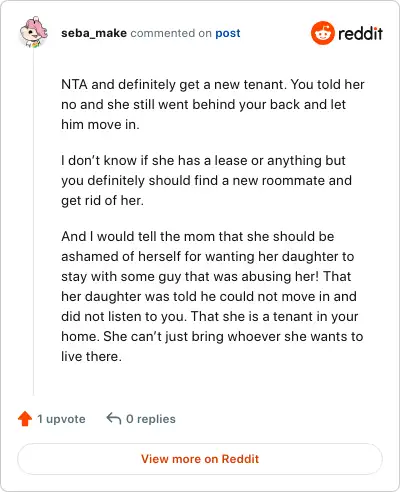This screenshot has width=400, height=492.
Task: Click the paragraph starting "And I would tell"
Action: click(212, 296)
